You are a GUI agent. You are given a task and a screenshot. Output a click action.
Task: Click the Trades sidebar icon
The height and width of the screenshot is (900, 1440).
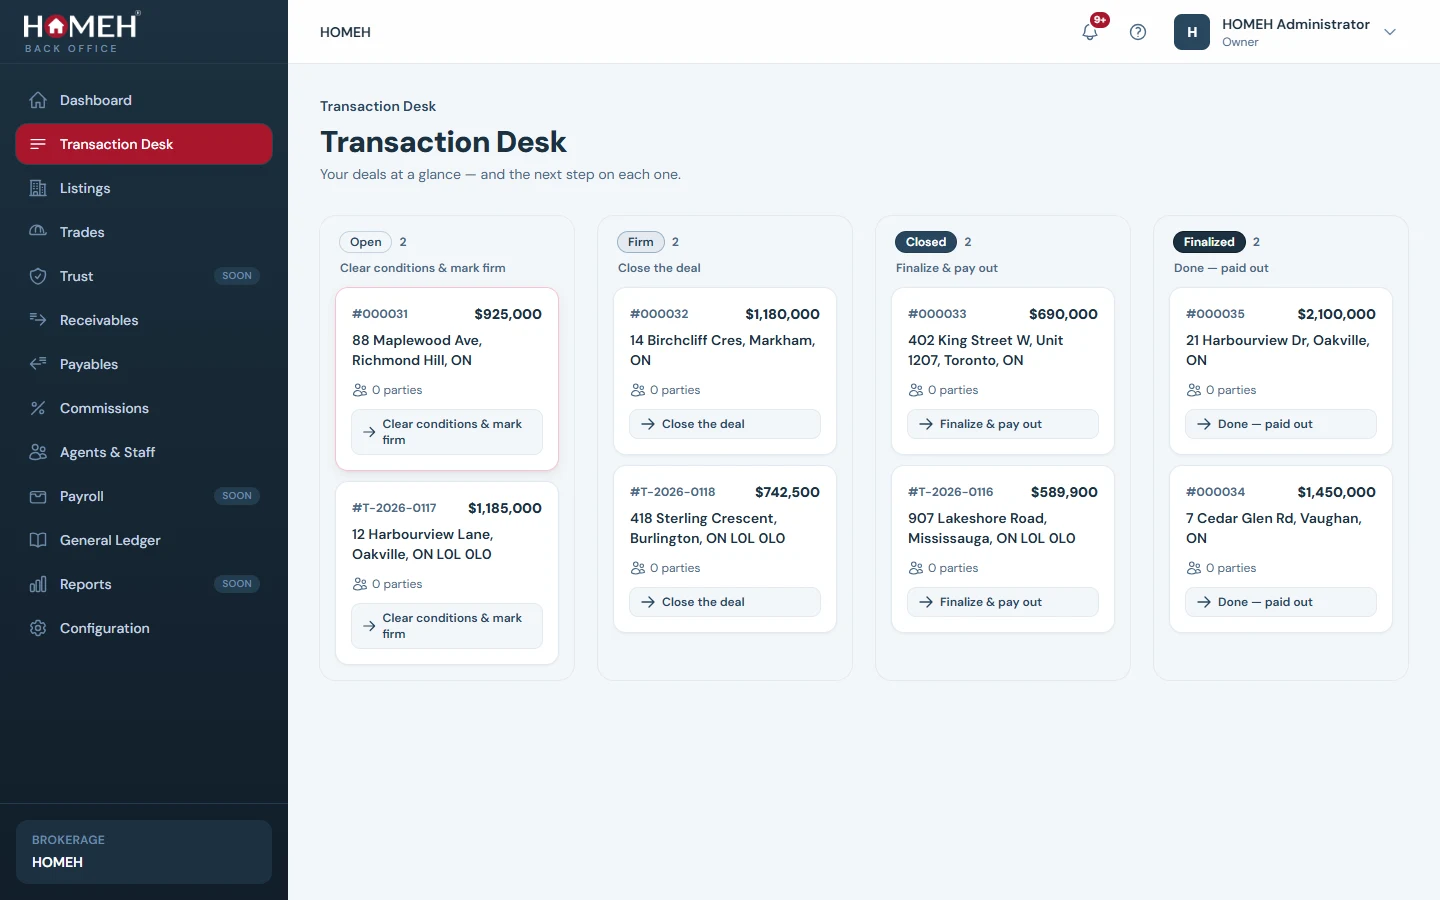(x=38, y=232)
